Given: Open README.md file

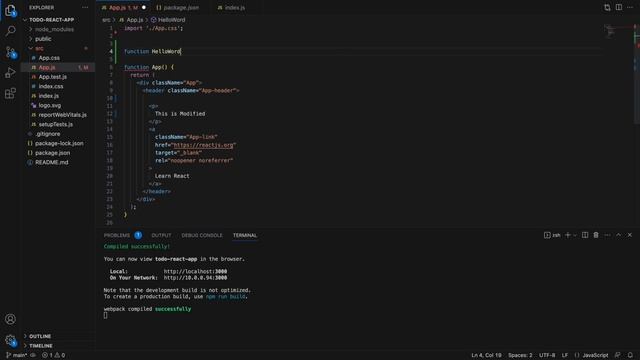Looking at the screenshot, I should (x=51, y=162).
